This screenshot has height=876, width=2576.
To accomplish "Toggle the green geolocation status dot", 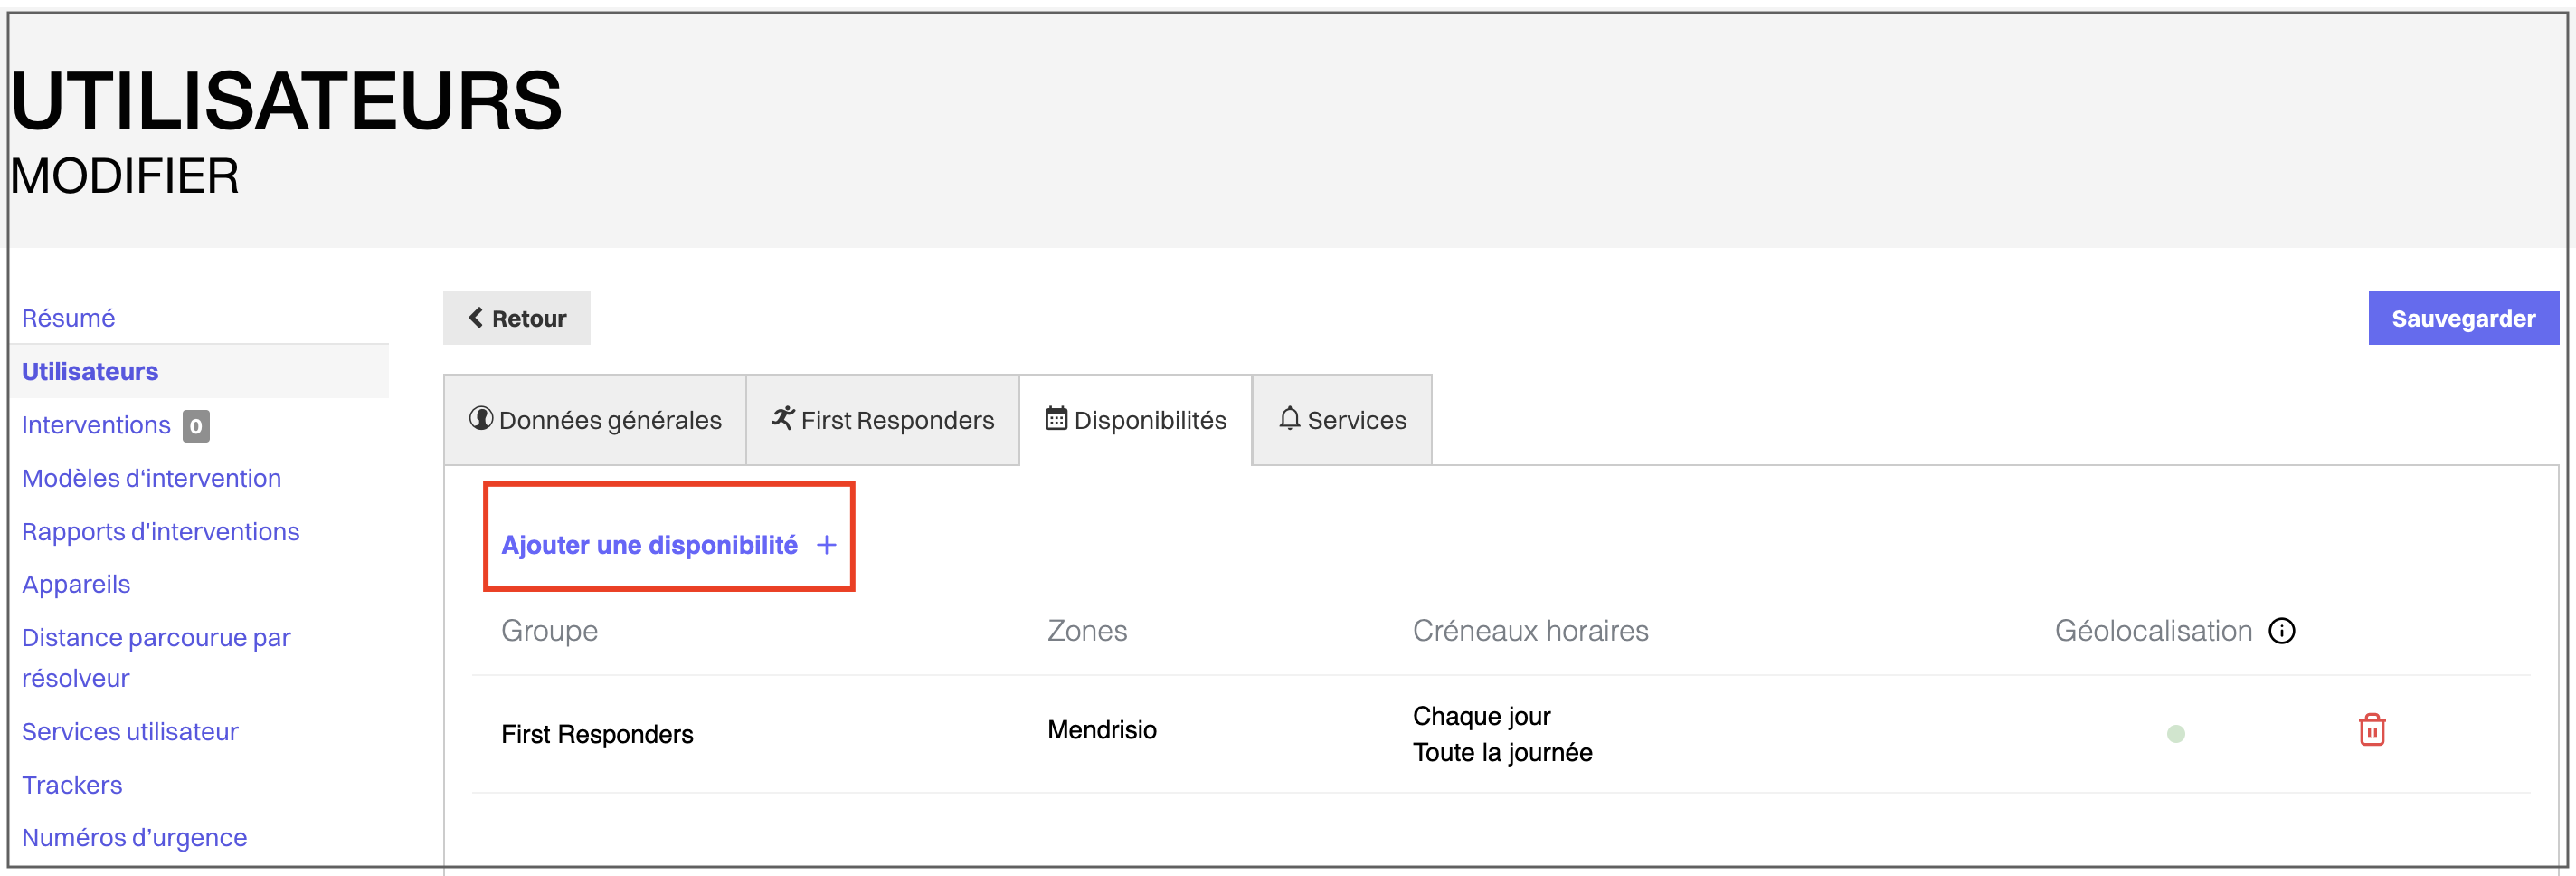I will click(2176, 733).
